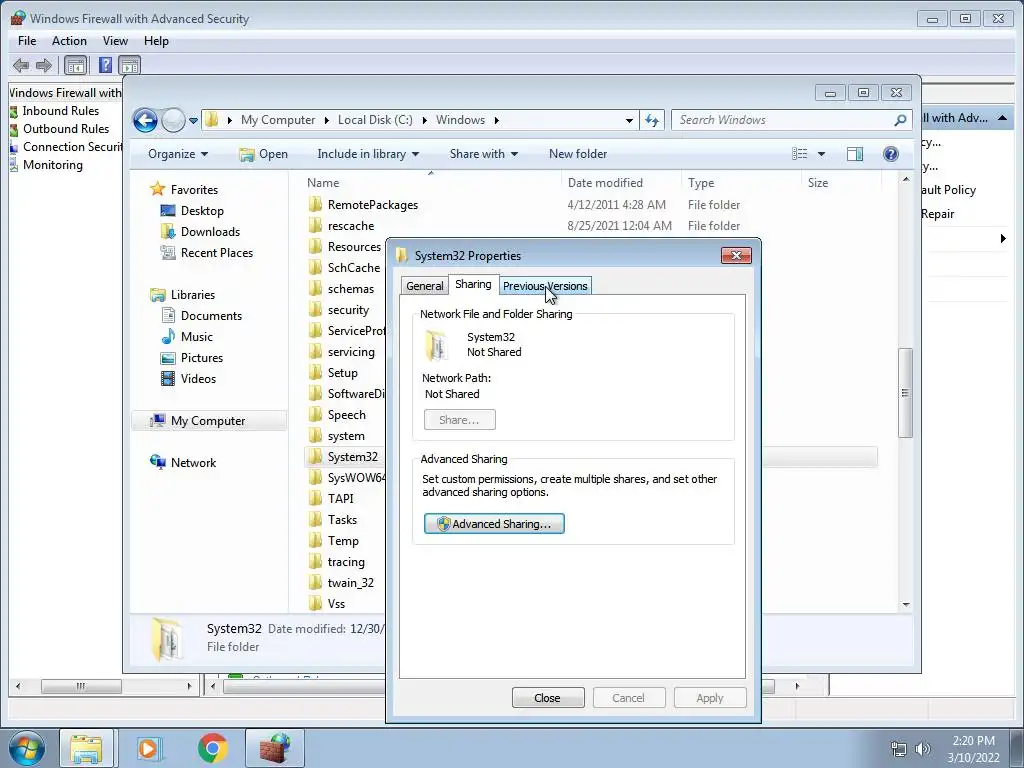Expand the breadcrumb arrow after My Computer
This screenshot has height=768, width=1024.
327,120
